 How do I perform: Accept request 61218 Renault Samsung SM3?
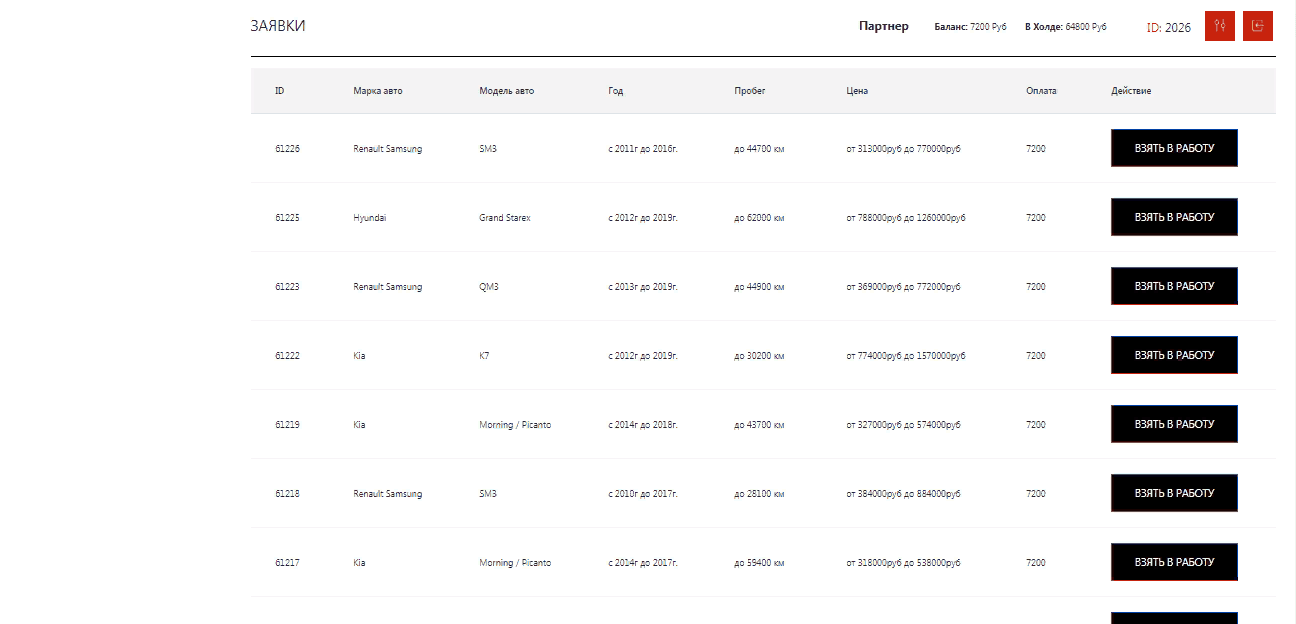click(x=1174, y=493)
